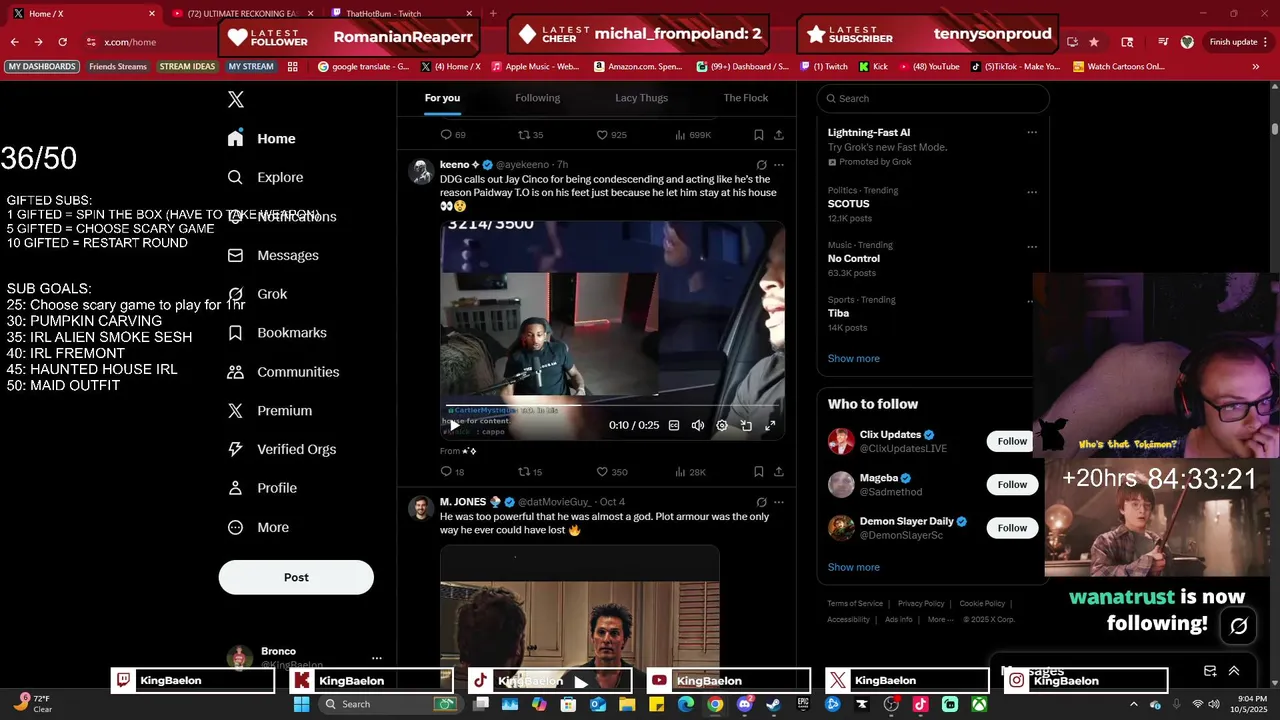
Task: Open more options on M. JONES post
Action: tap(779, 502)
